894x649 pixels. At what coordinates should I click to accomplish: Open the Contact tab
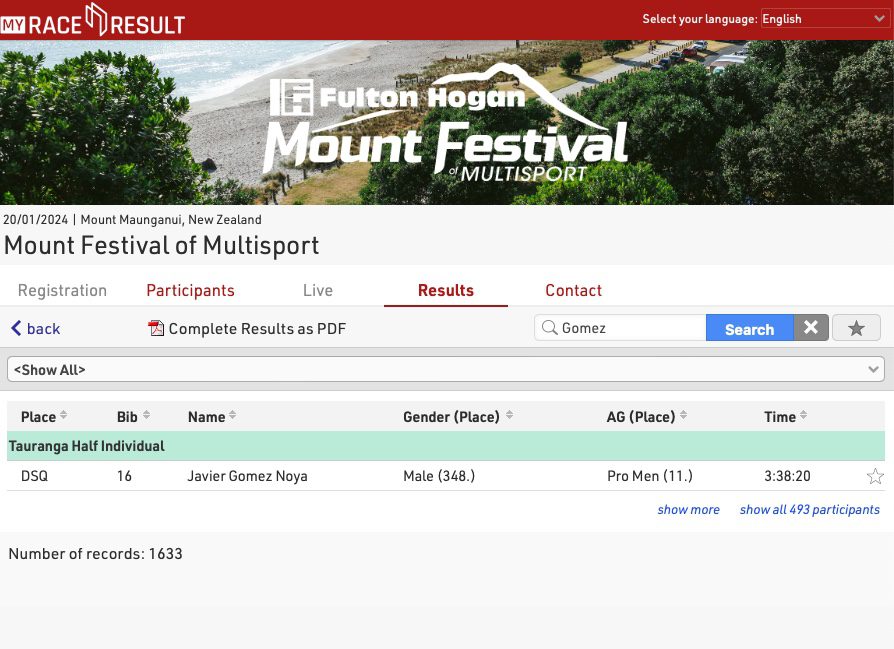[x=573, y=290]
